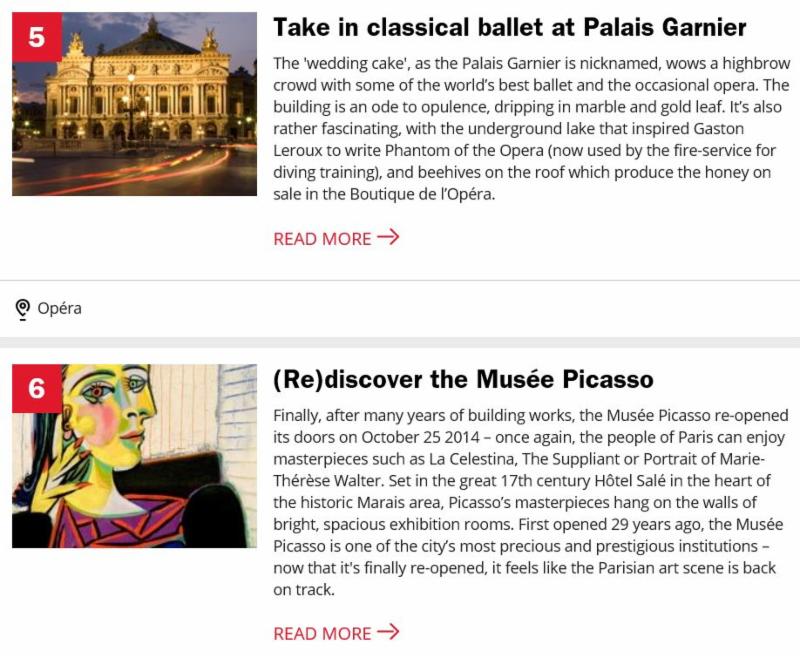Open the 'Take in classical ballet at Palais Garnier' heading
This screenshot has height=658, width=800.
click(x=510, y=27)
